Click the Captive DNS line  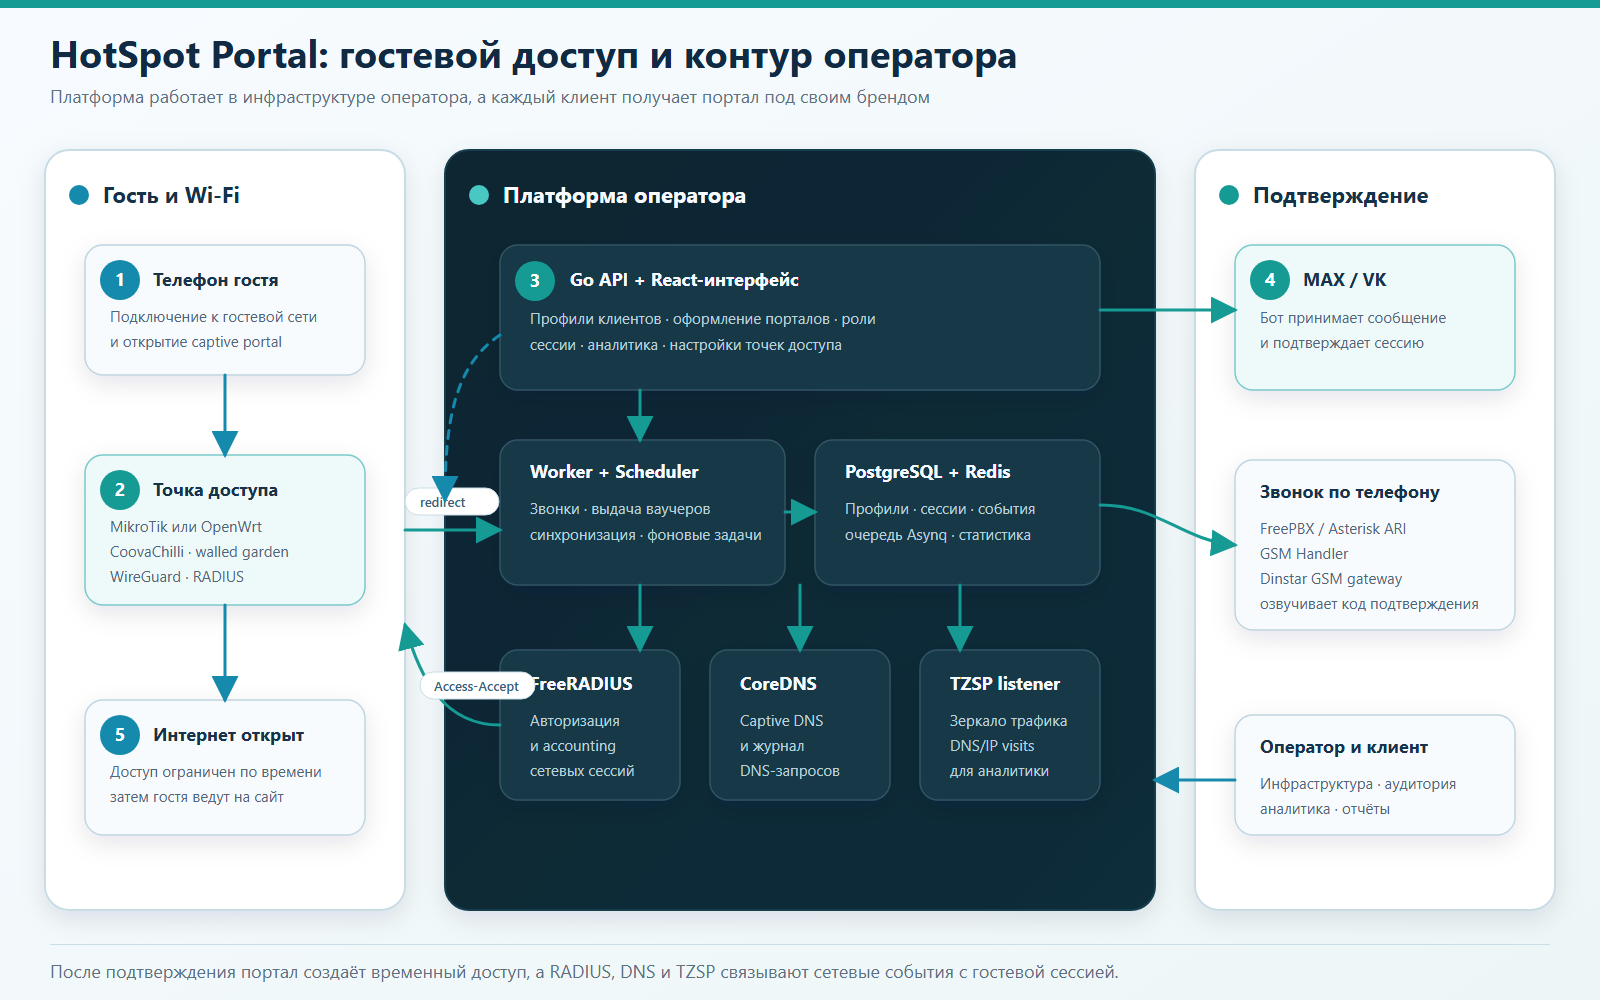(x=781, y=721)
